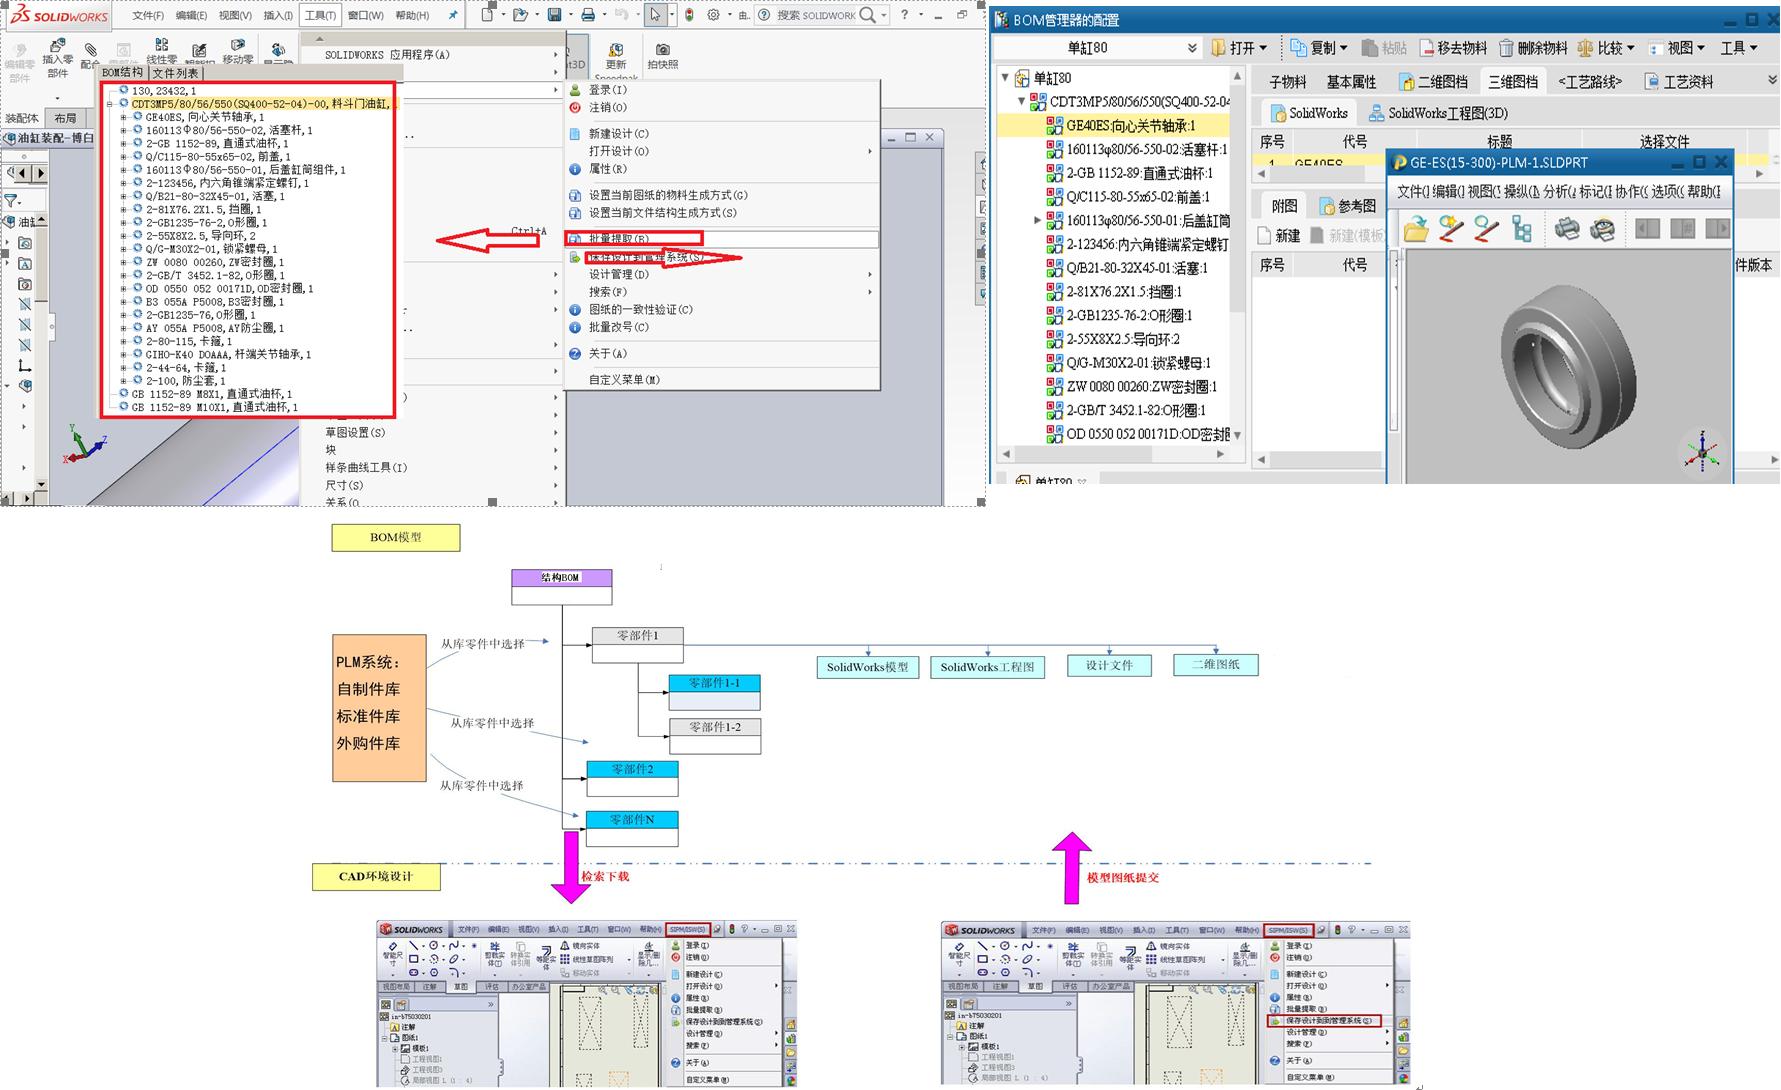Expand the 160113φ80/56-550-01 后盖缸筒 tree node
Screen dimensions: 1781x1090
(x=1037, y=220)
